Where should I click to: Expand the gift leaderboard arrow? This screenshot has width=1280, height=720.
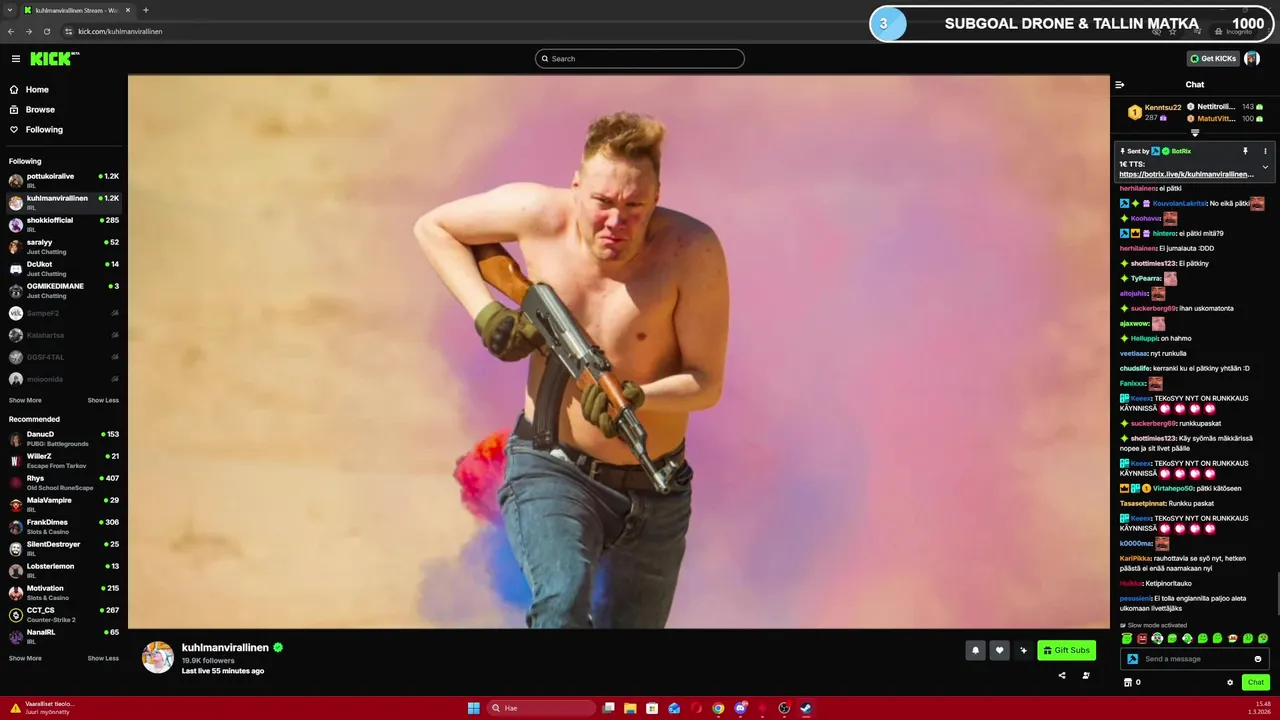coord(1195,132)
